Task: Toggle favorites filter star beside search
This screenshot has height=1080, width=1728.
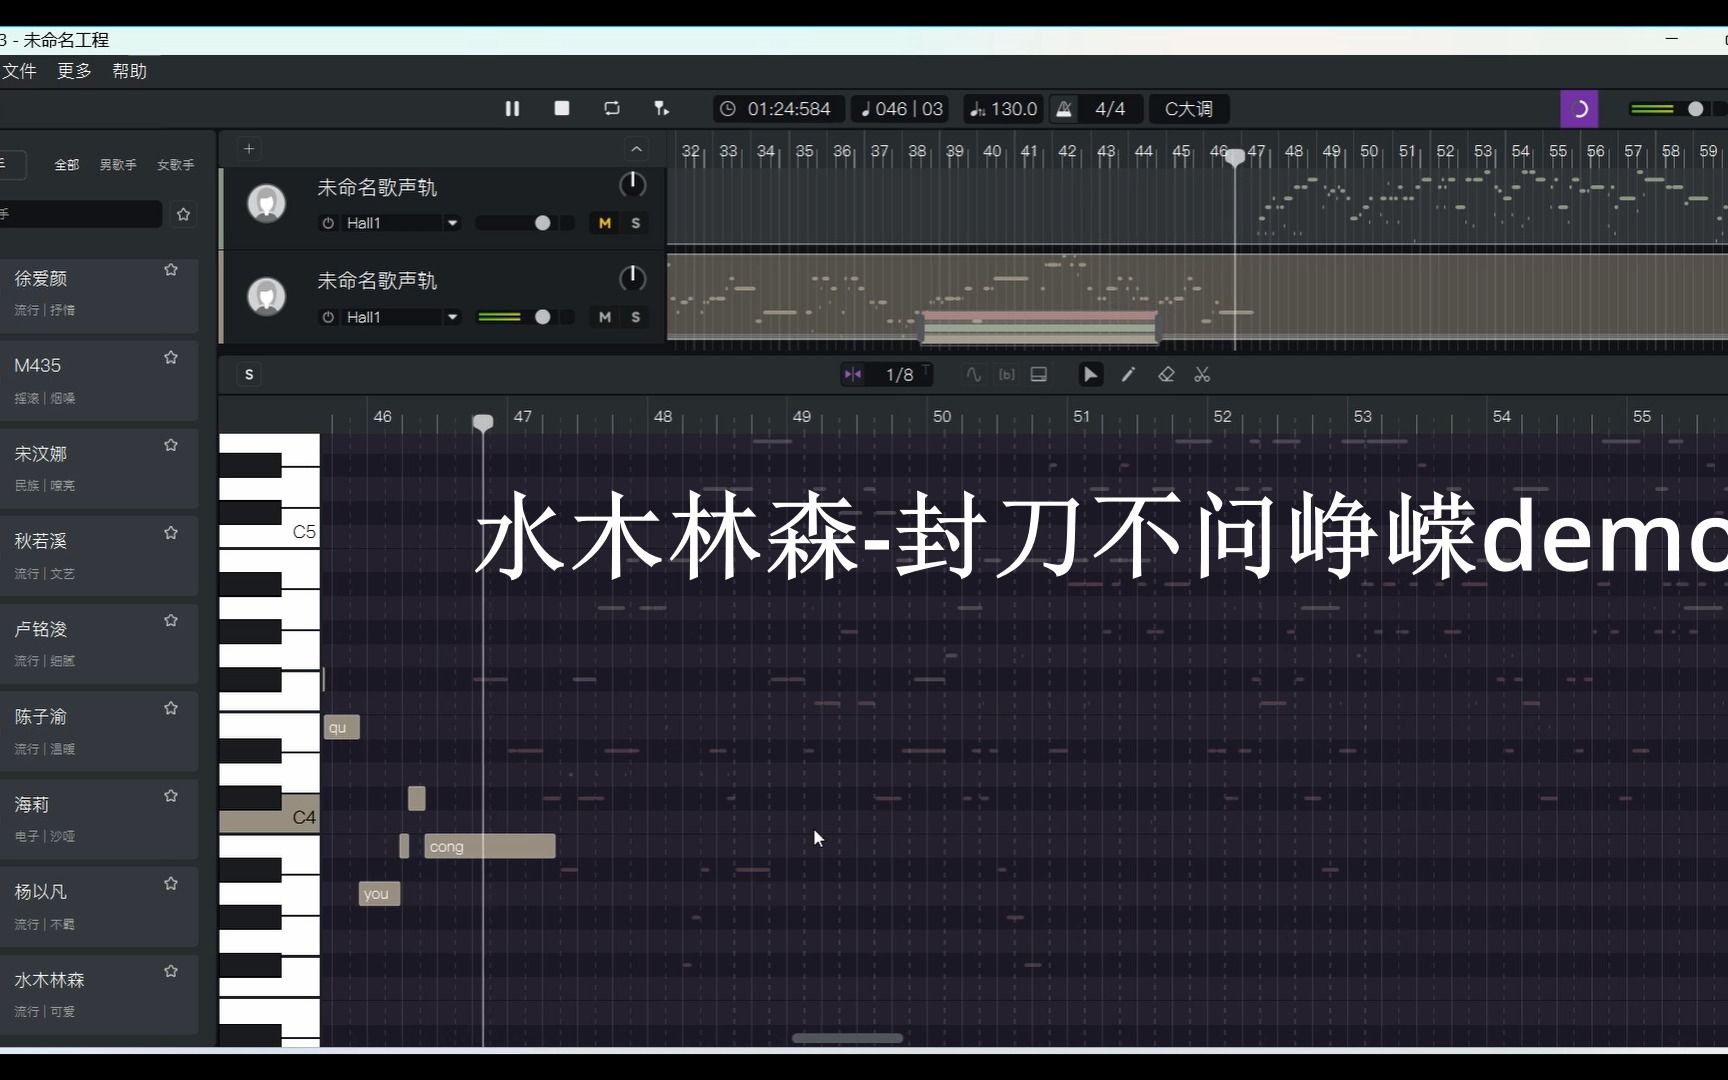Action: click(183, 214)
